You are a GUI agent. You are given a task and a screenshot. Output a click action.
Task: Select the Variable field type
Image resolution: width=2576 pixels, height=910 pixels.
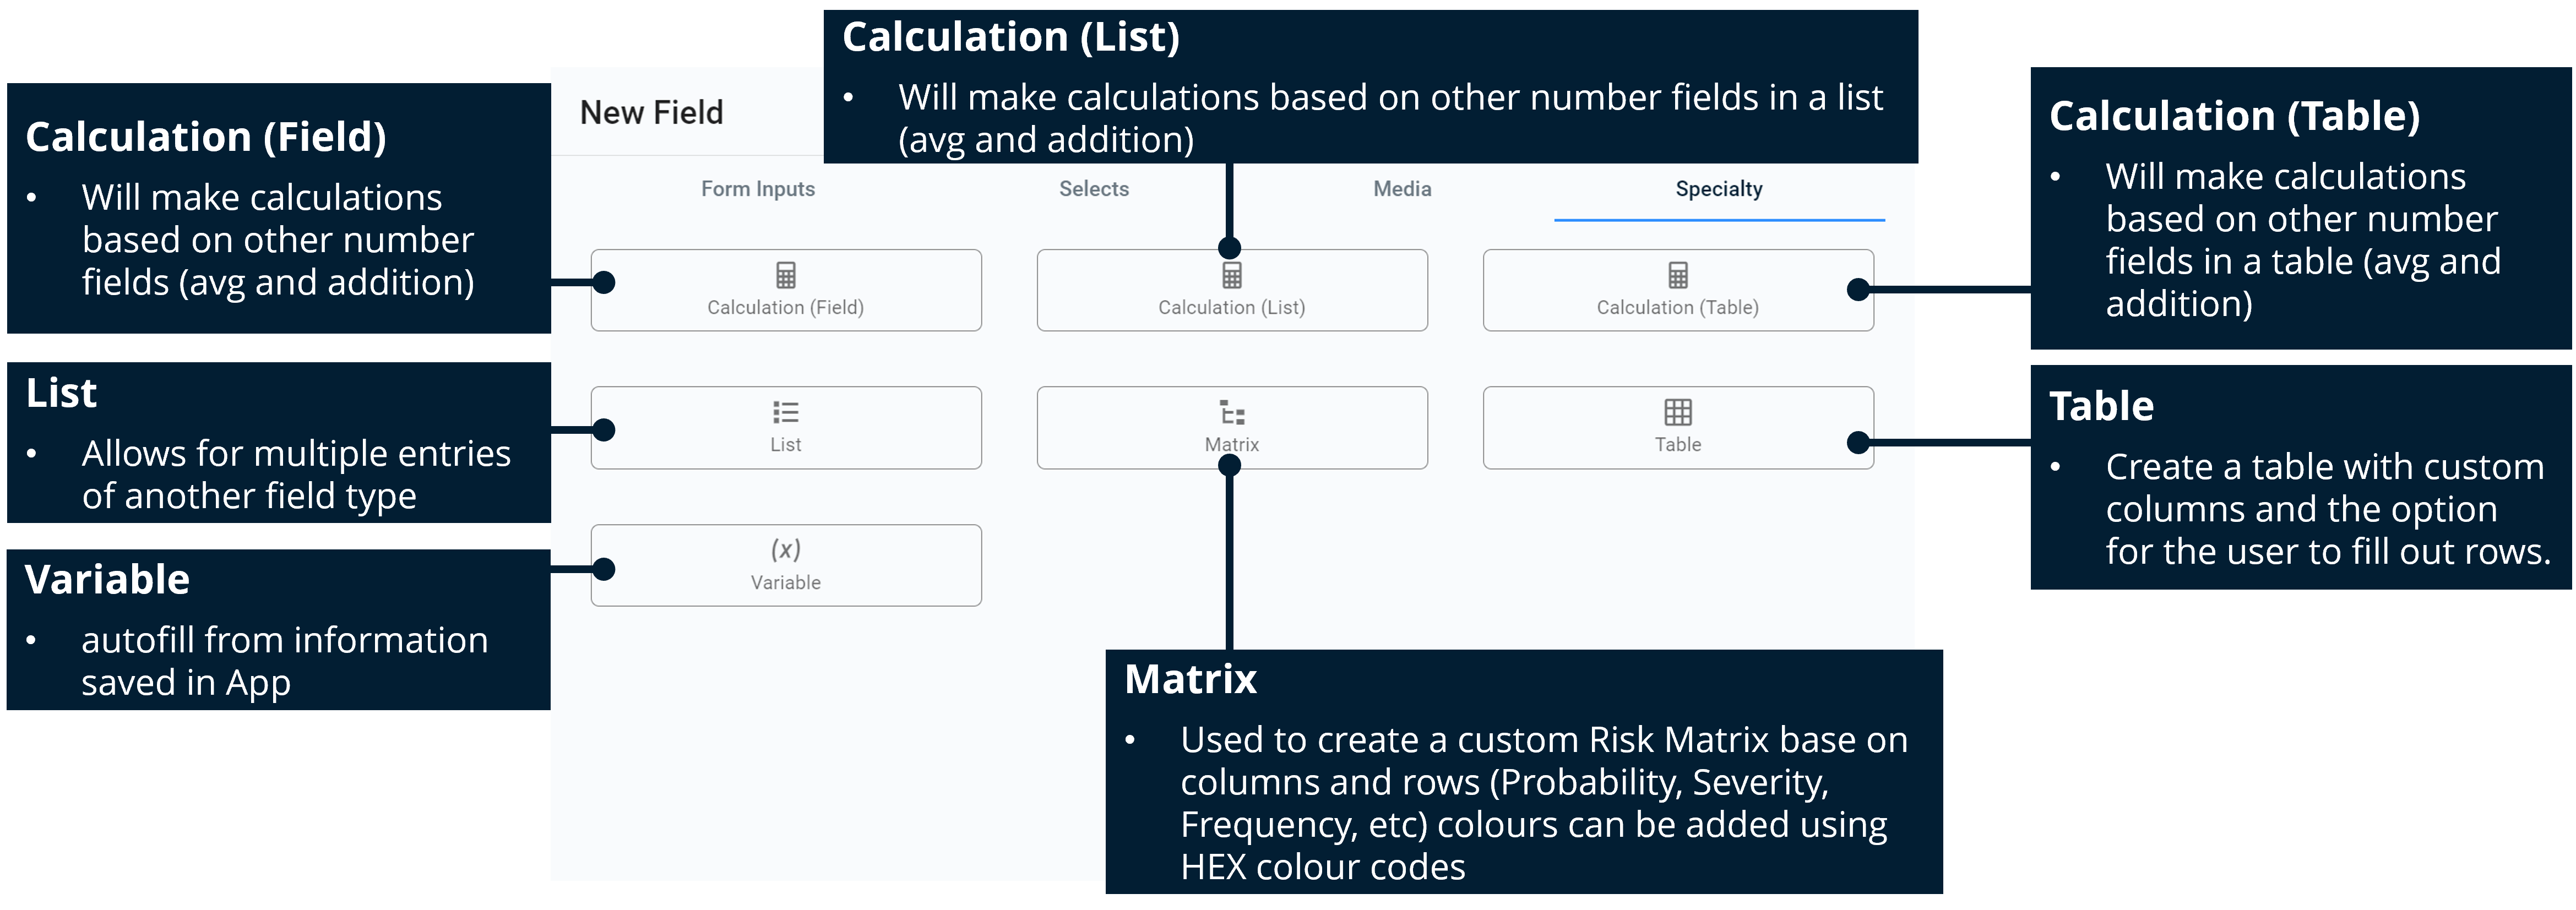click(x=786, y=565)
